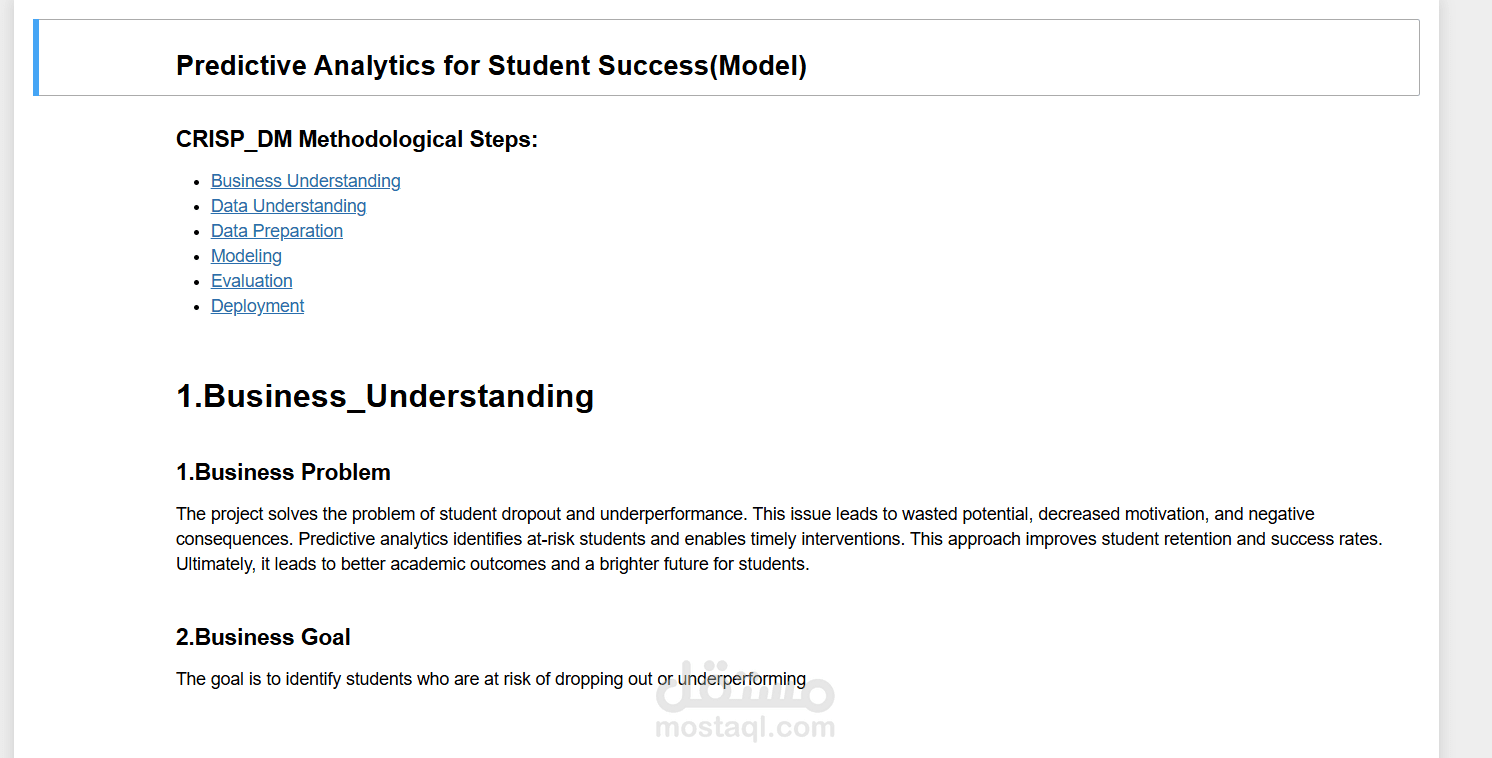The height and width of the screenshot is (758, 1492).
Task: Click empty space inside the title cell
Action: point(1100,60)
